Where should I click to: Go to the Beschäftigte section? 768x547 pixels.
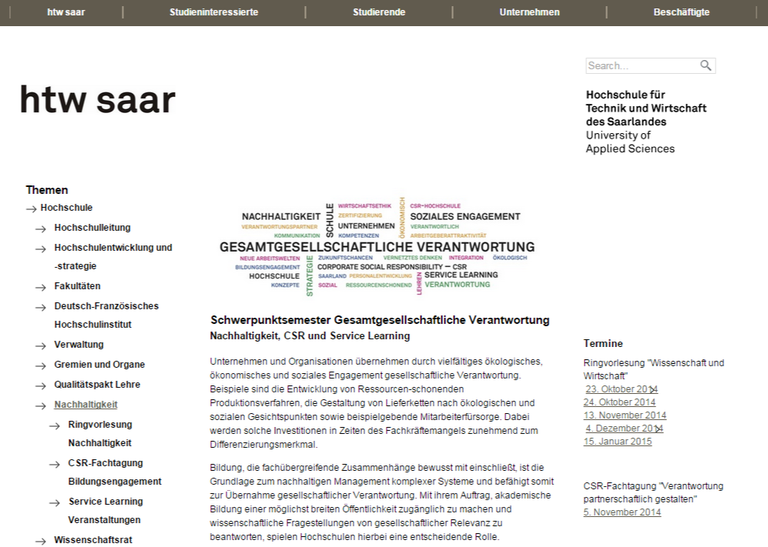pos(681,12)
